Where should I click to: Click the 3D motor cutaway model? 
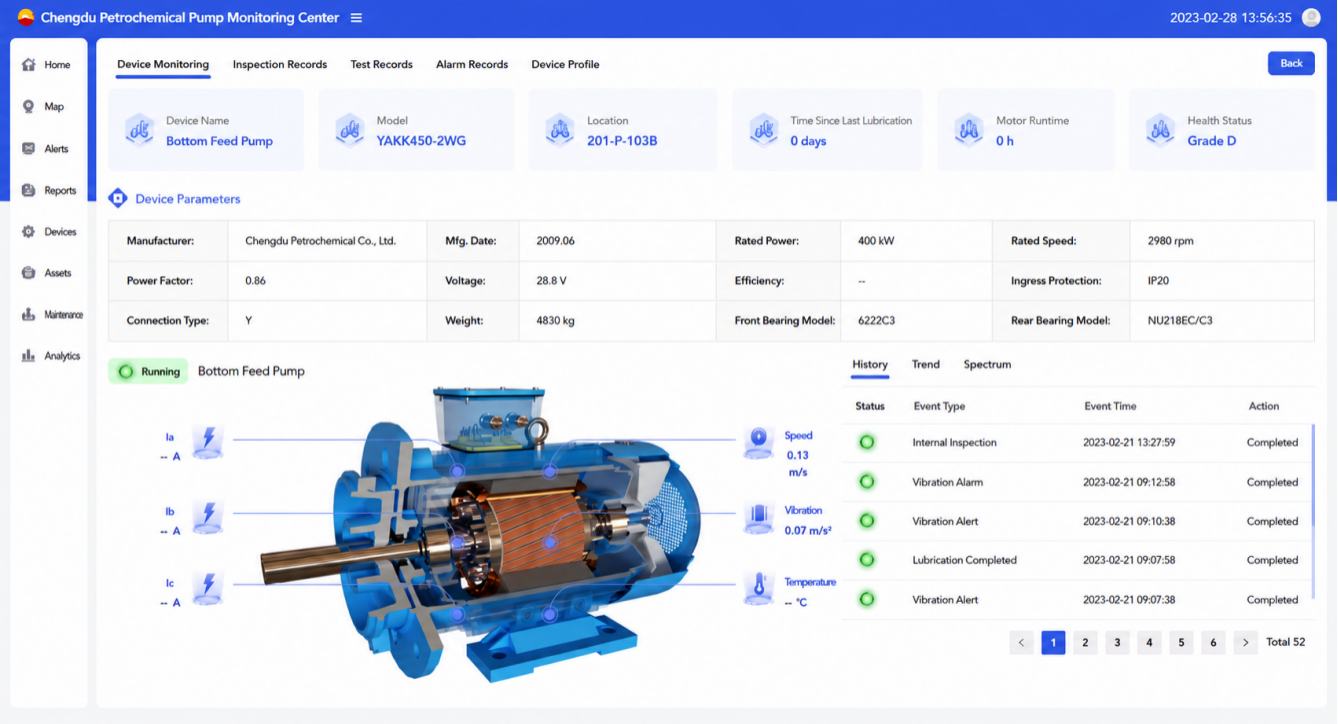point(480,535)
